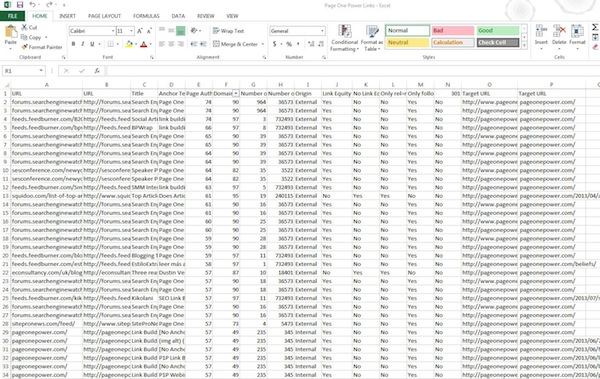600x379 pixels.
Task: Click the Increase Decimal icon
Action: click(x=311, y=44)
